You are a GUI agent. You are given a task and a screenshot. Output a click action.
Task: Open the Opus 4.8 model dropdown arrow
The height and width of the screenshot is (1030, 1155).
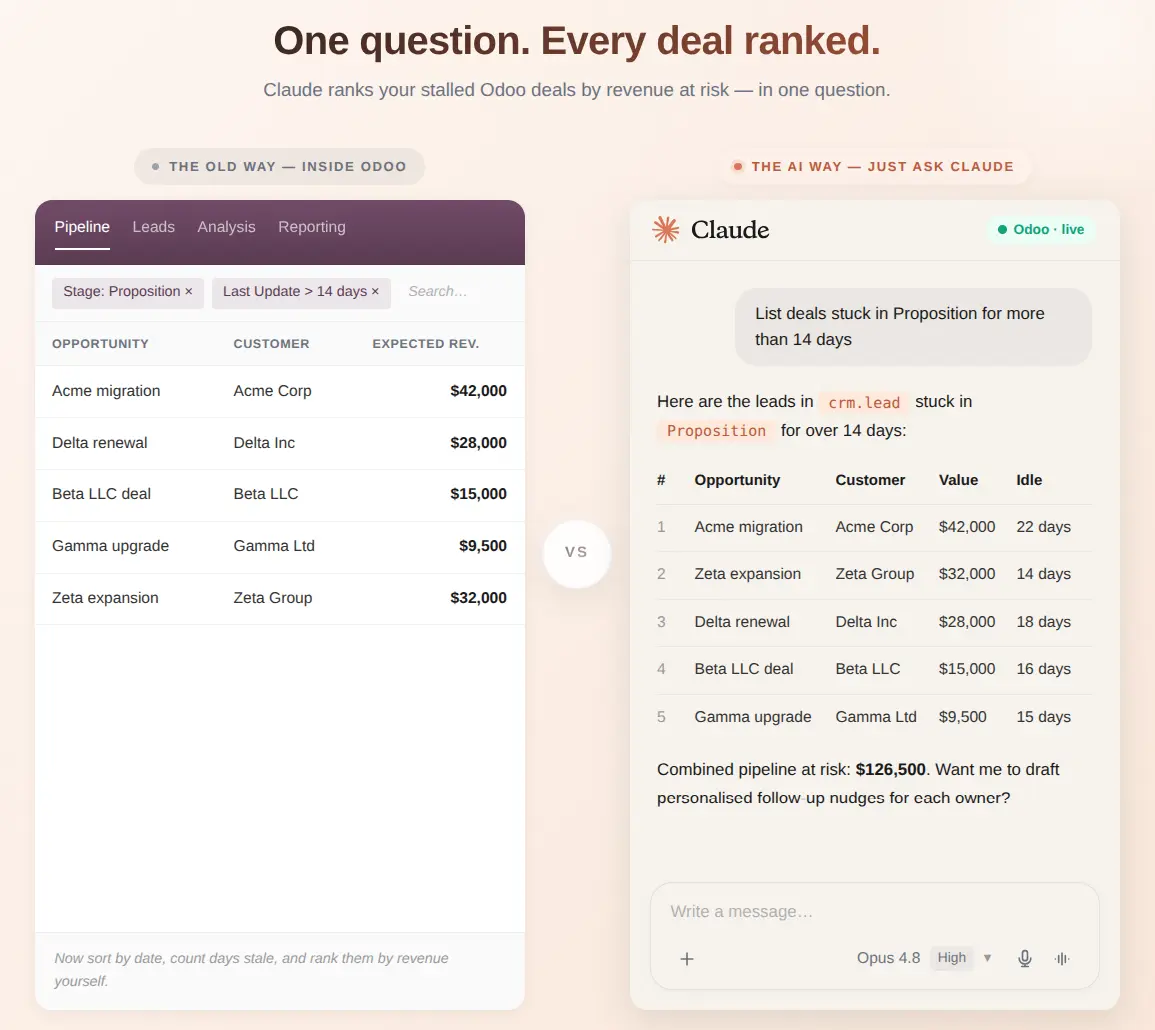pyautogui.click(x=987, y=958)
